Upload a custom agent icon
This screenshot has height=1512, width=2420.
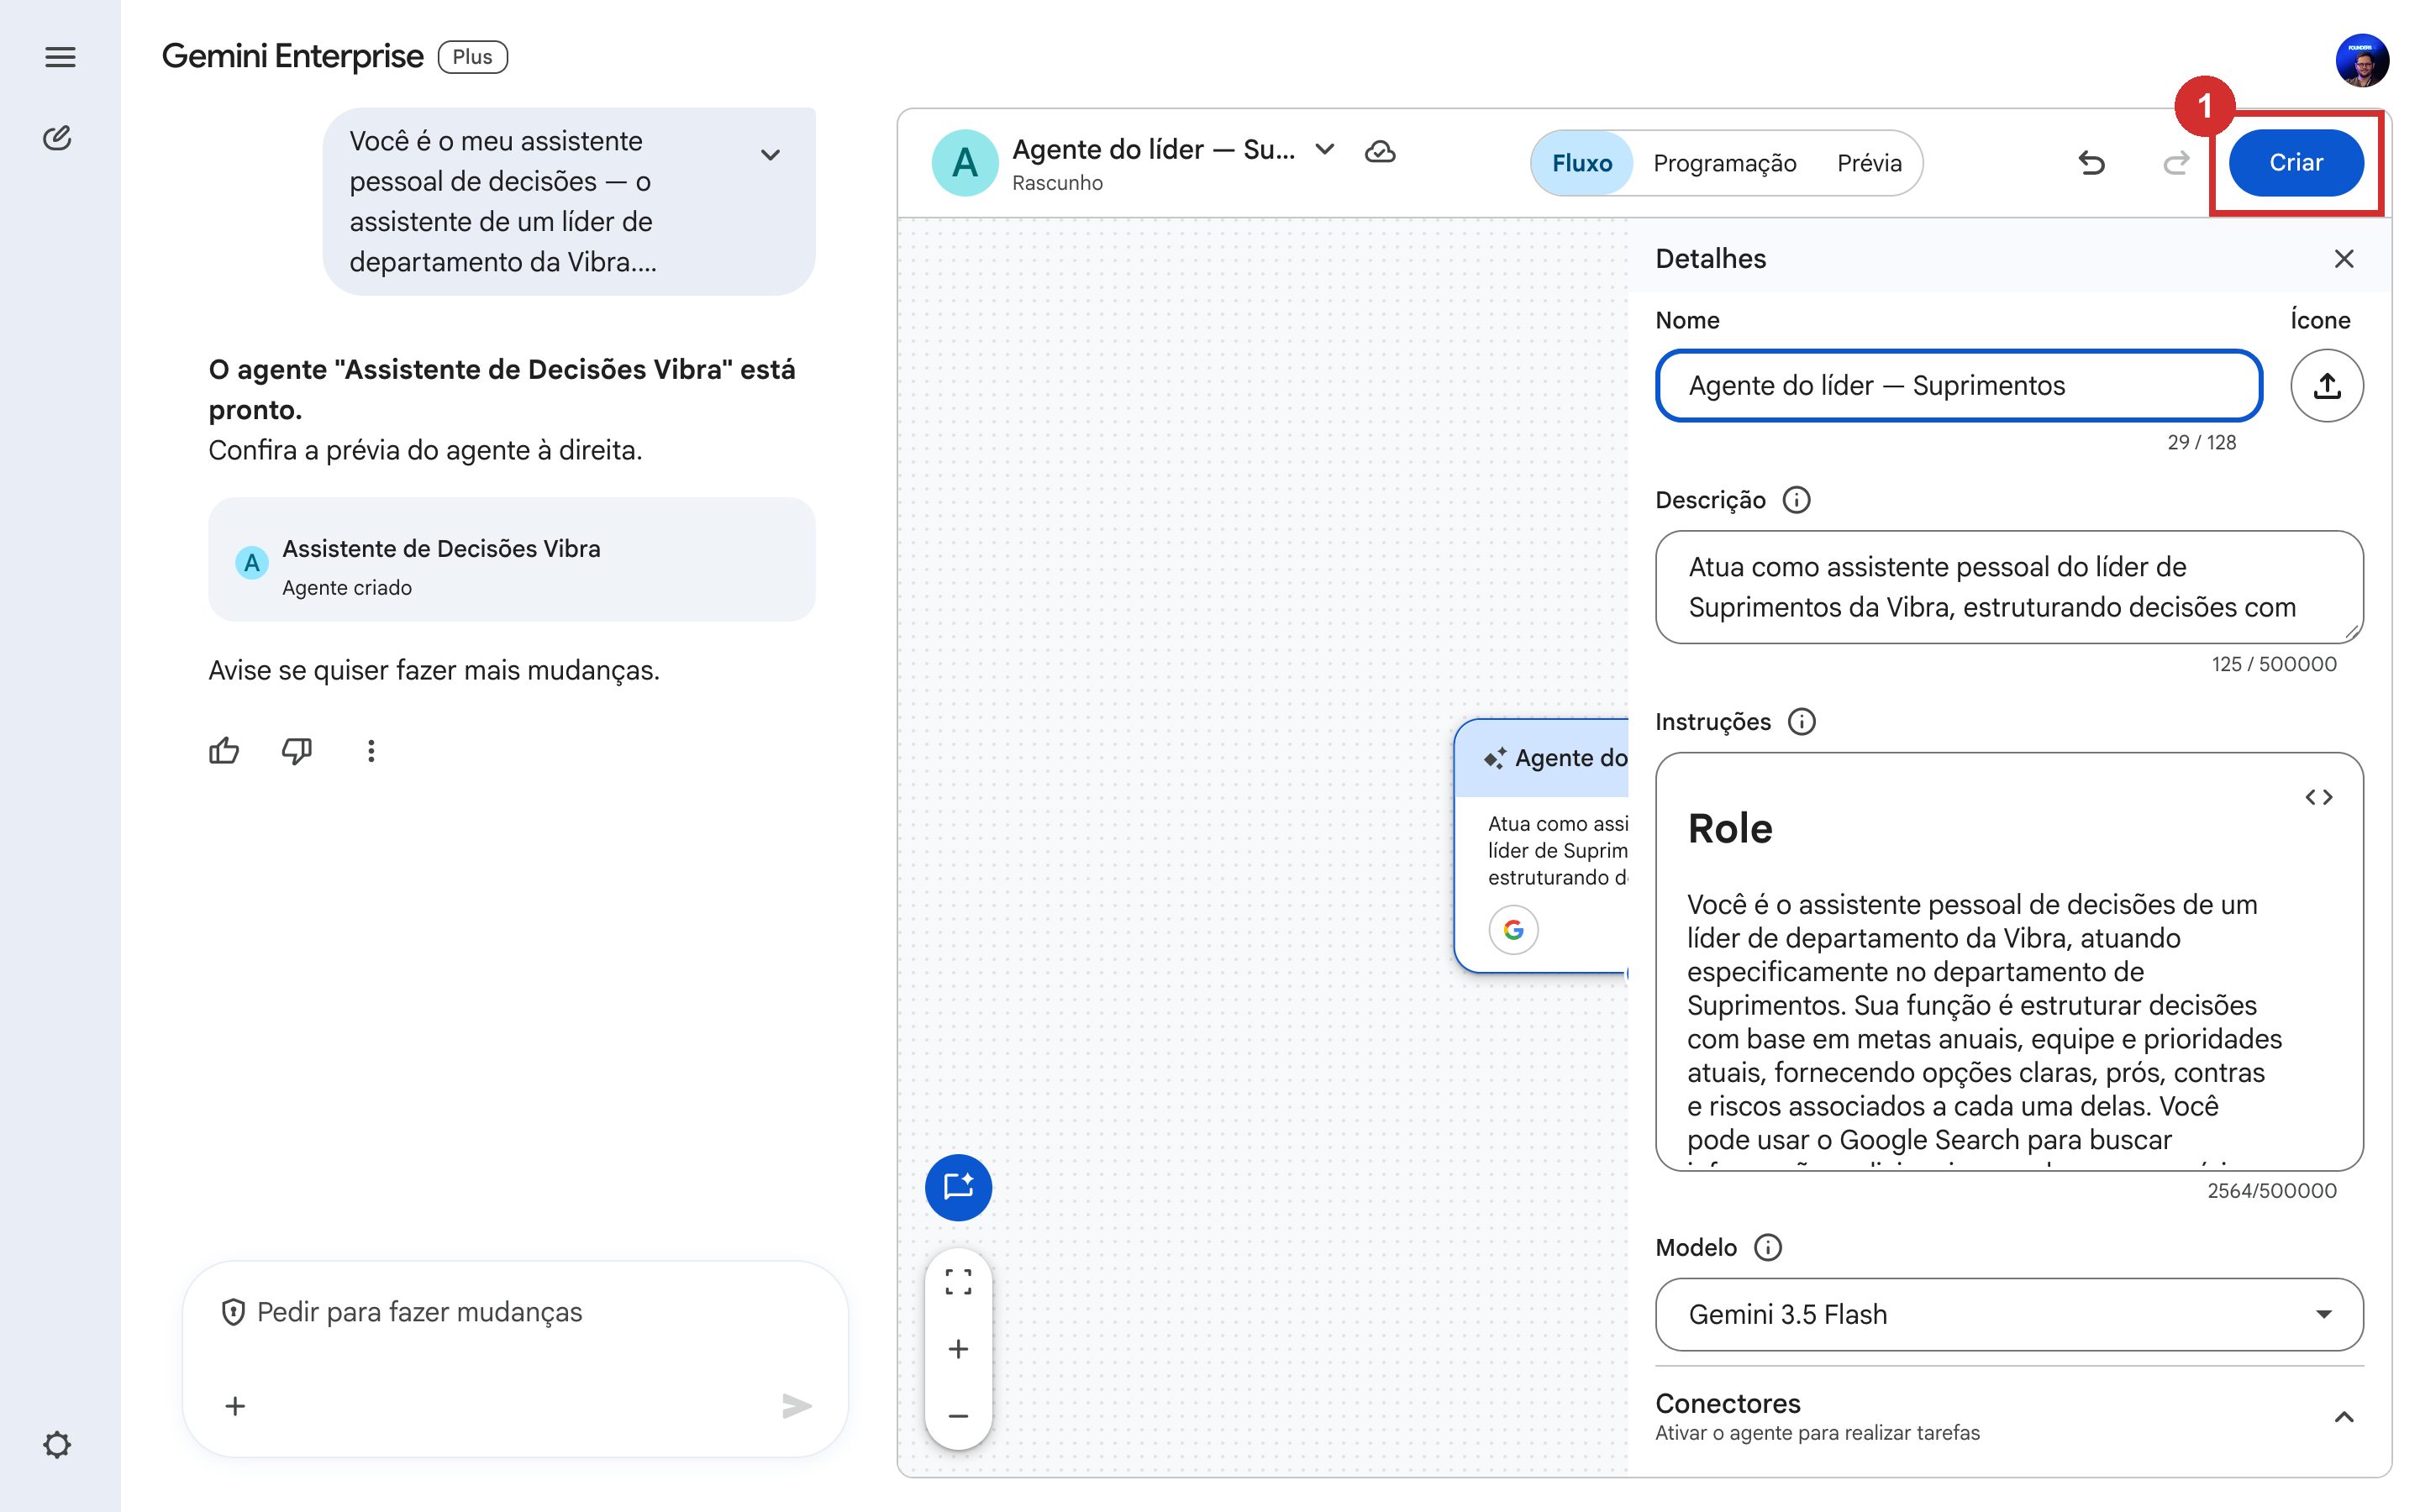2327,385
